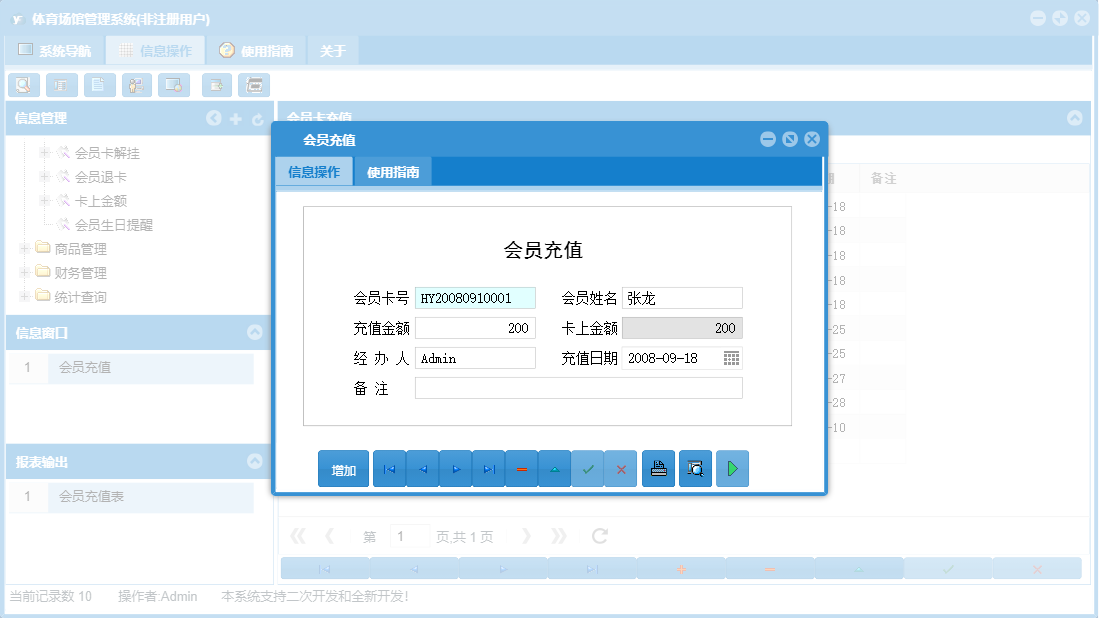Refresh the record list with refresh icon
Screen dimensions: 1099x618
tap(599, 535)
